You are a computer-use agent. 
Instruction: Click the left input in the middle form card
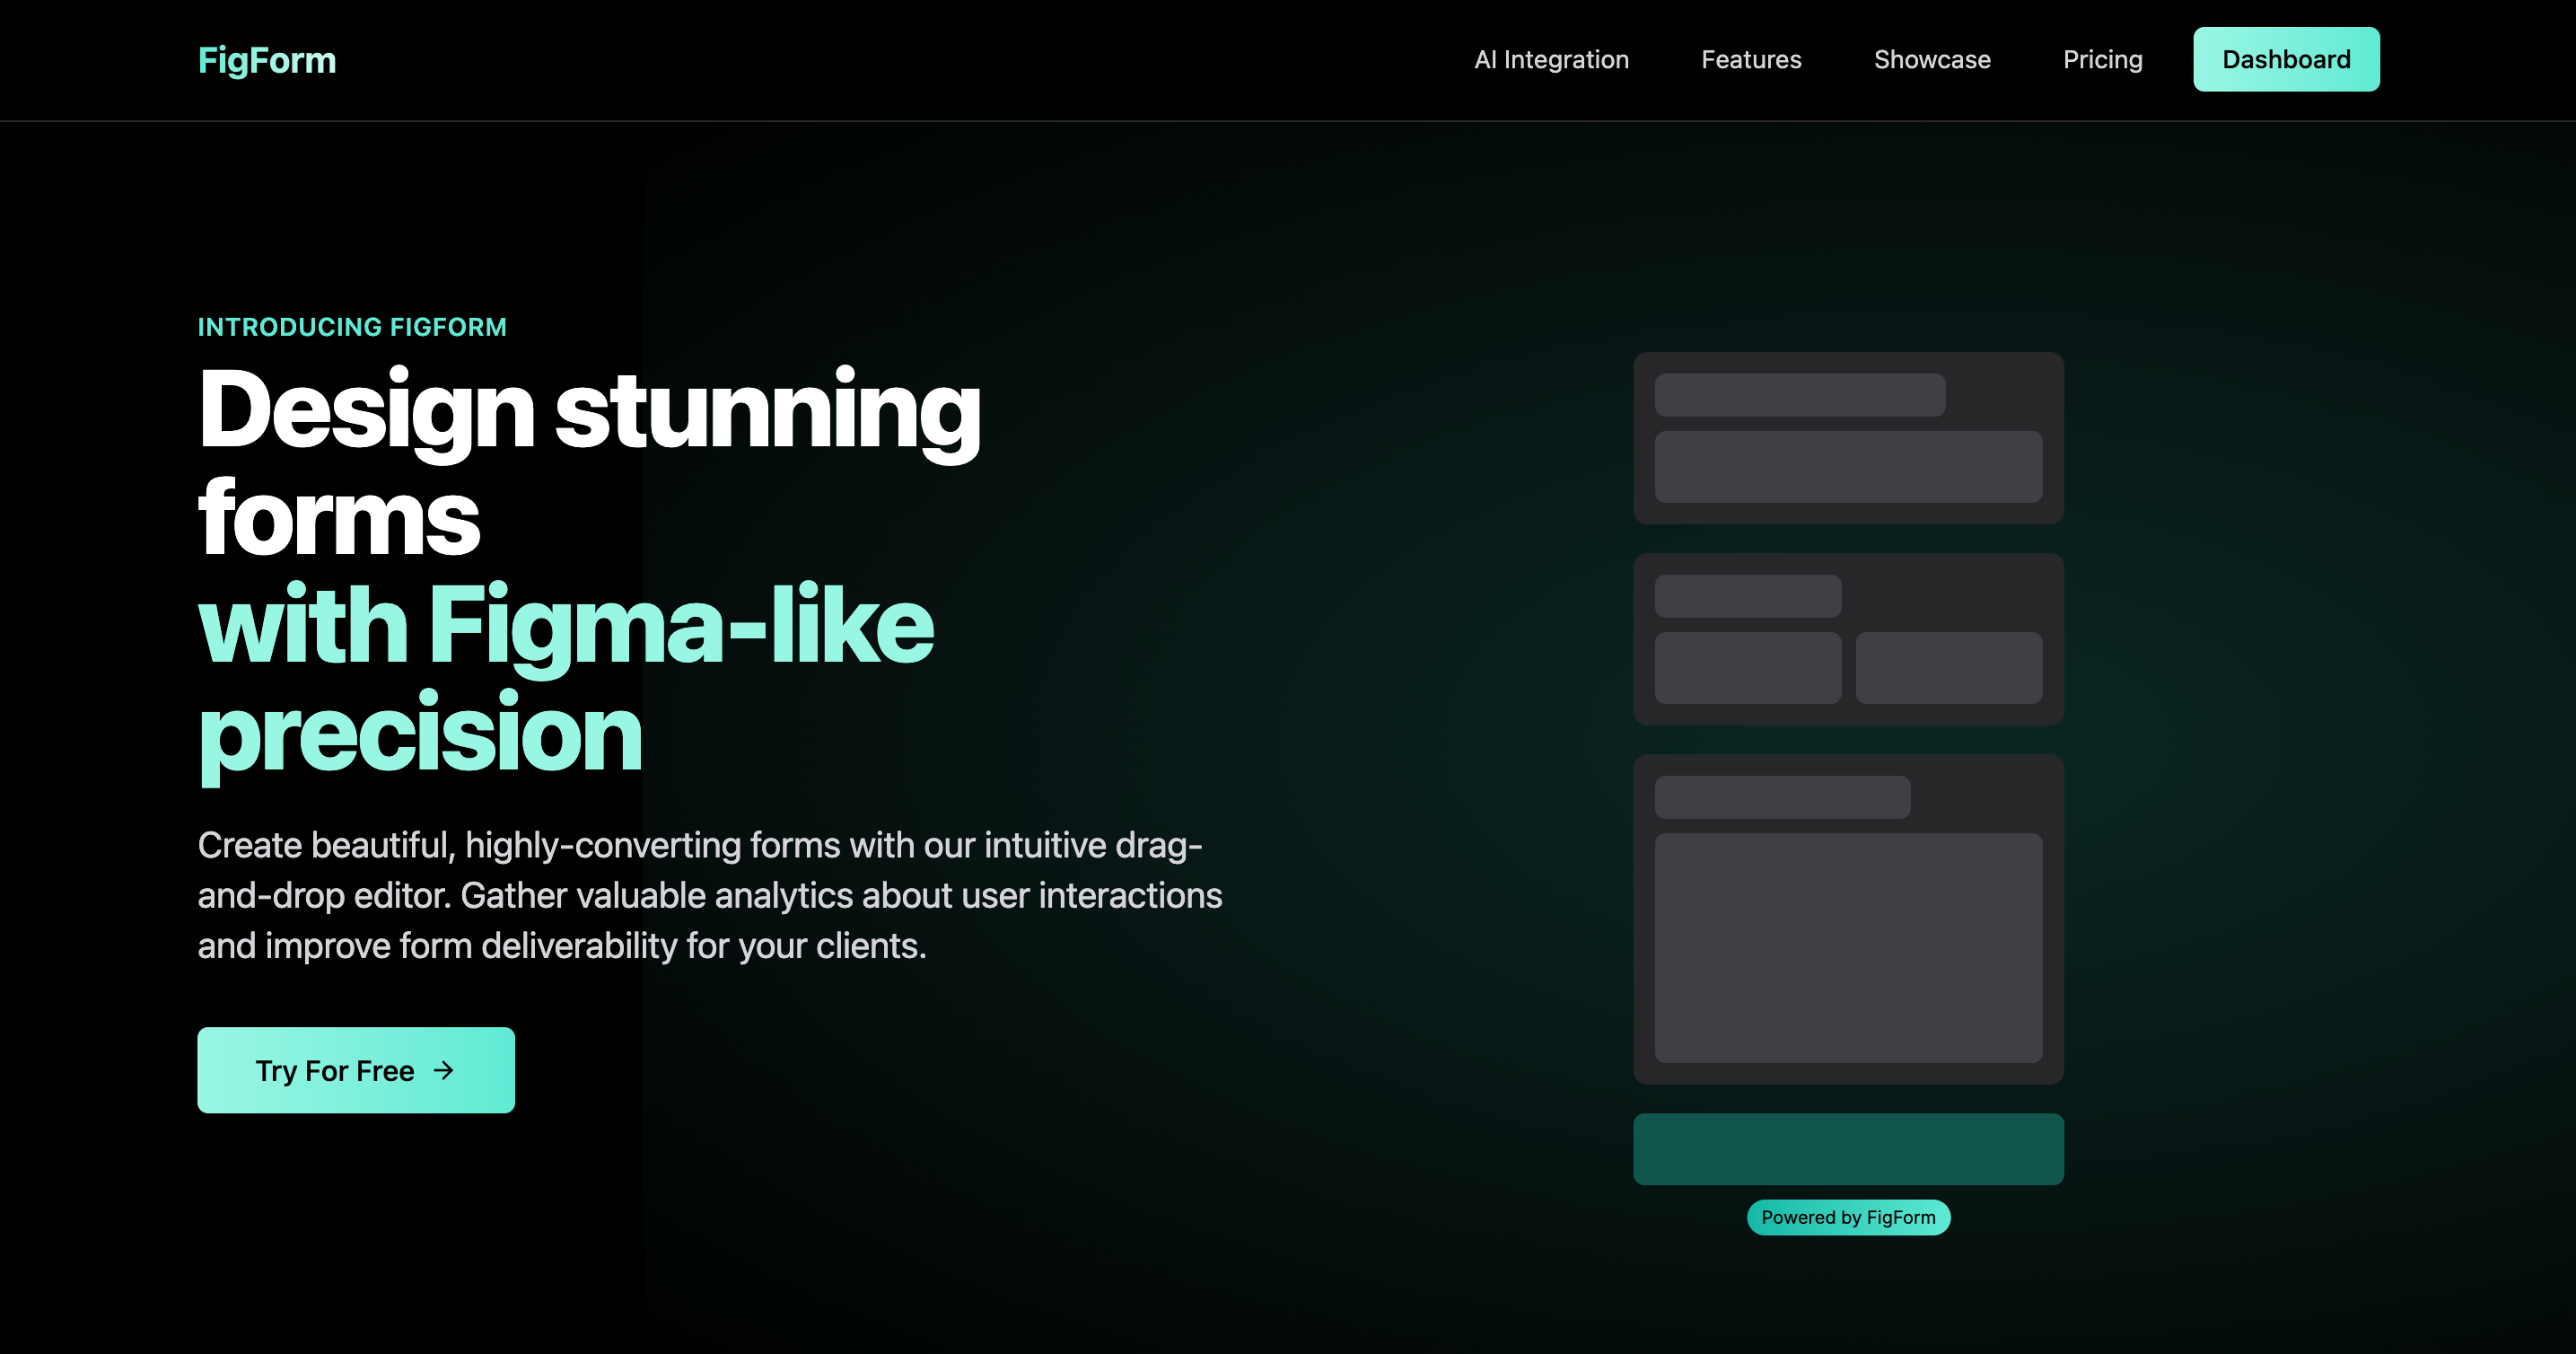(1748, 667)
